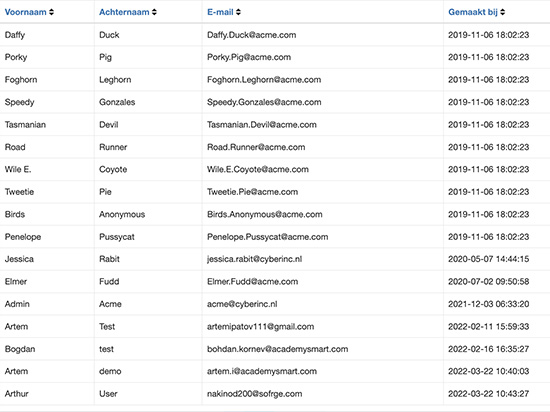The width and height of the screenshot is (550, 412).
Task: Click the sort arrows next to Voornaam
Action: click(52, 12)
